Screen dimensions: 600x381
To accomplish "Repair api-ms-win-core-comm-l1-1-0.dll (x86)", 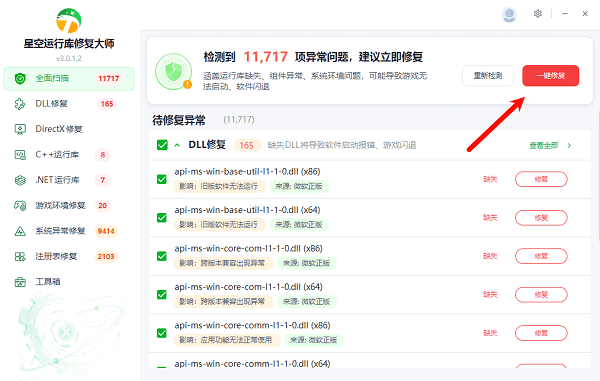I will (x=541, y=333).
